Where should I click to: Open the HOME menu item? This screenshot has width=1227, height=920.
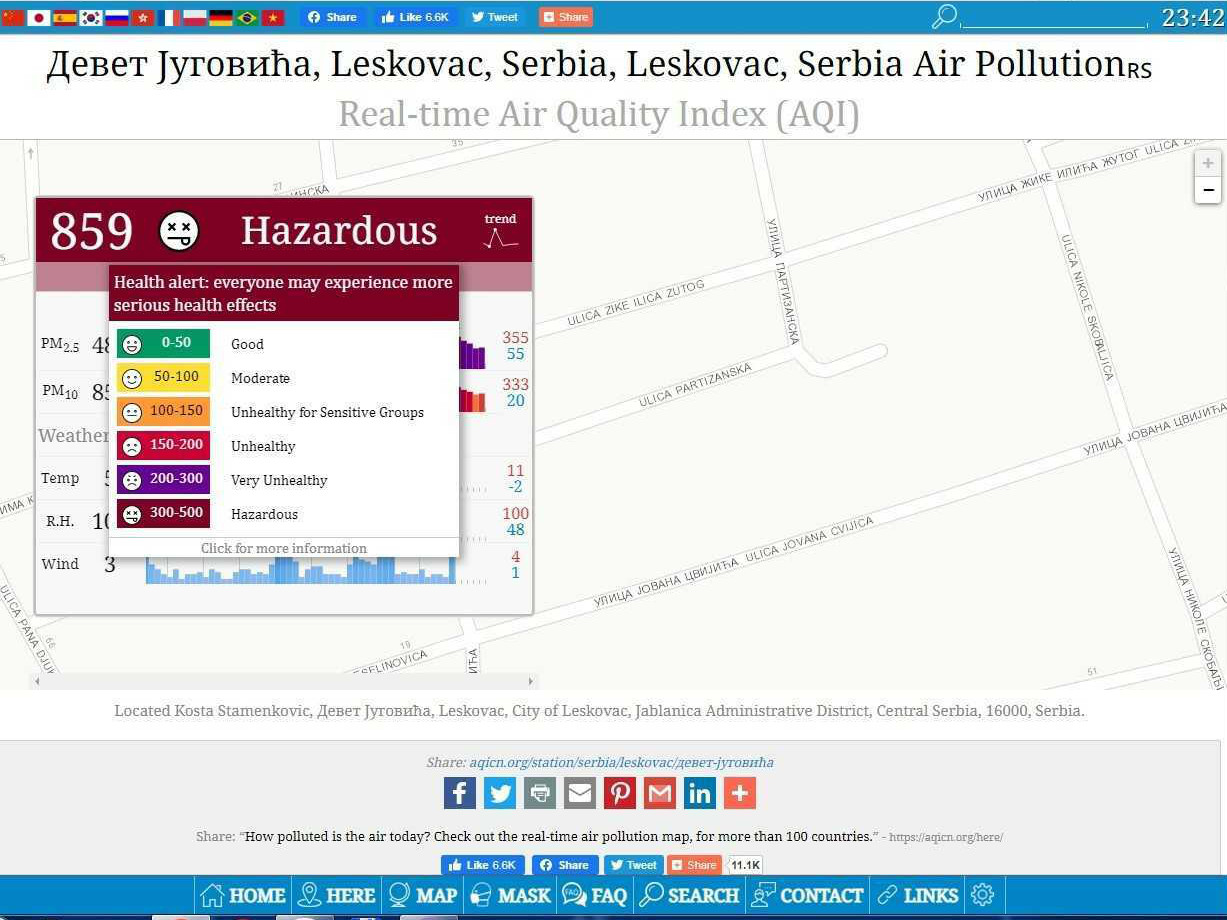click(x=243, y=895)
